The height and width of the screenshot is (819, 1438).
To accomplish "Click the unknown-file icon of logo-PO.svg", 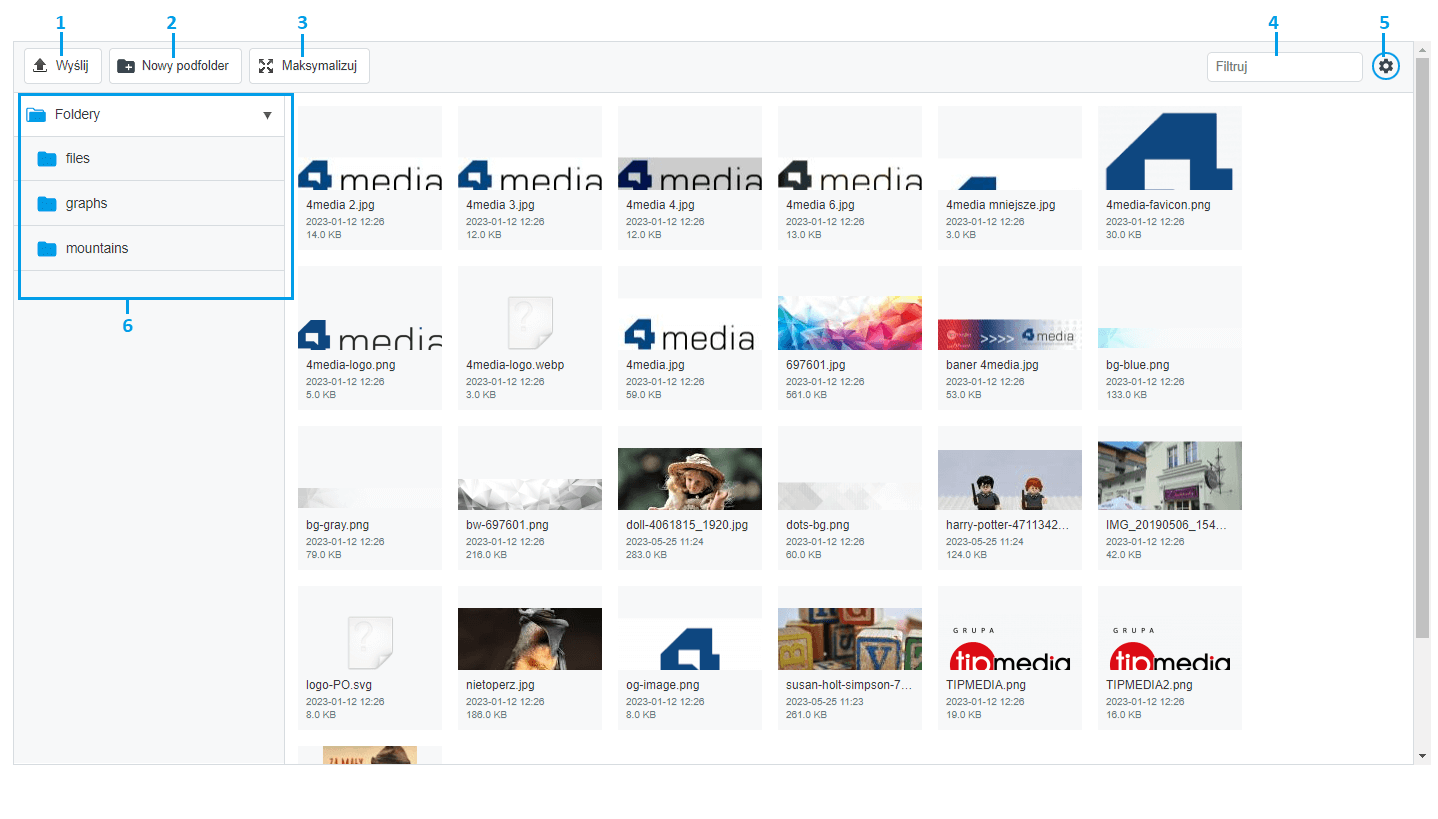I will coord(370,642).
